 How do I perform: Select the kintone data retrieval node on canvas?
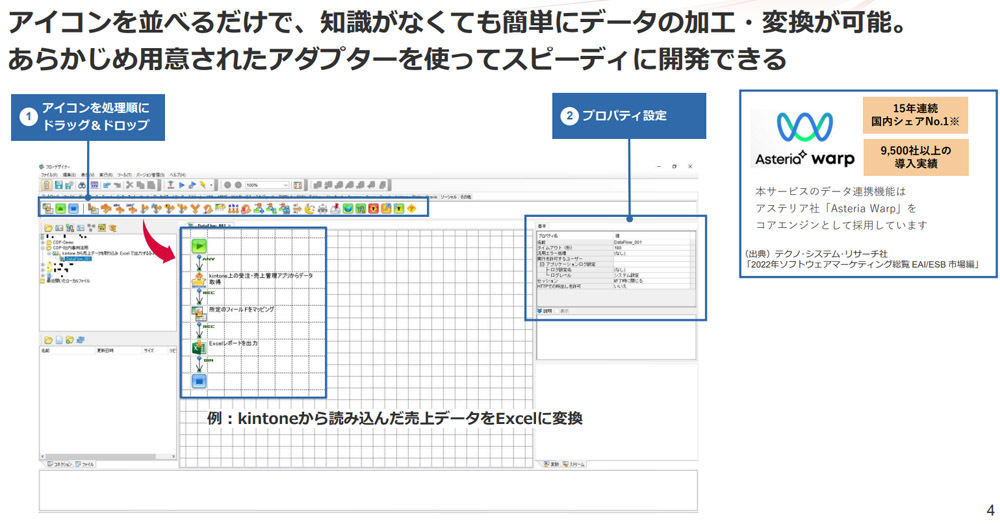click(x=198, y=279)
